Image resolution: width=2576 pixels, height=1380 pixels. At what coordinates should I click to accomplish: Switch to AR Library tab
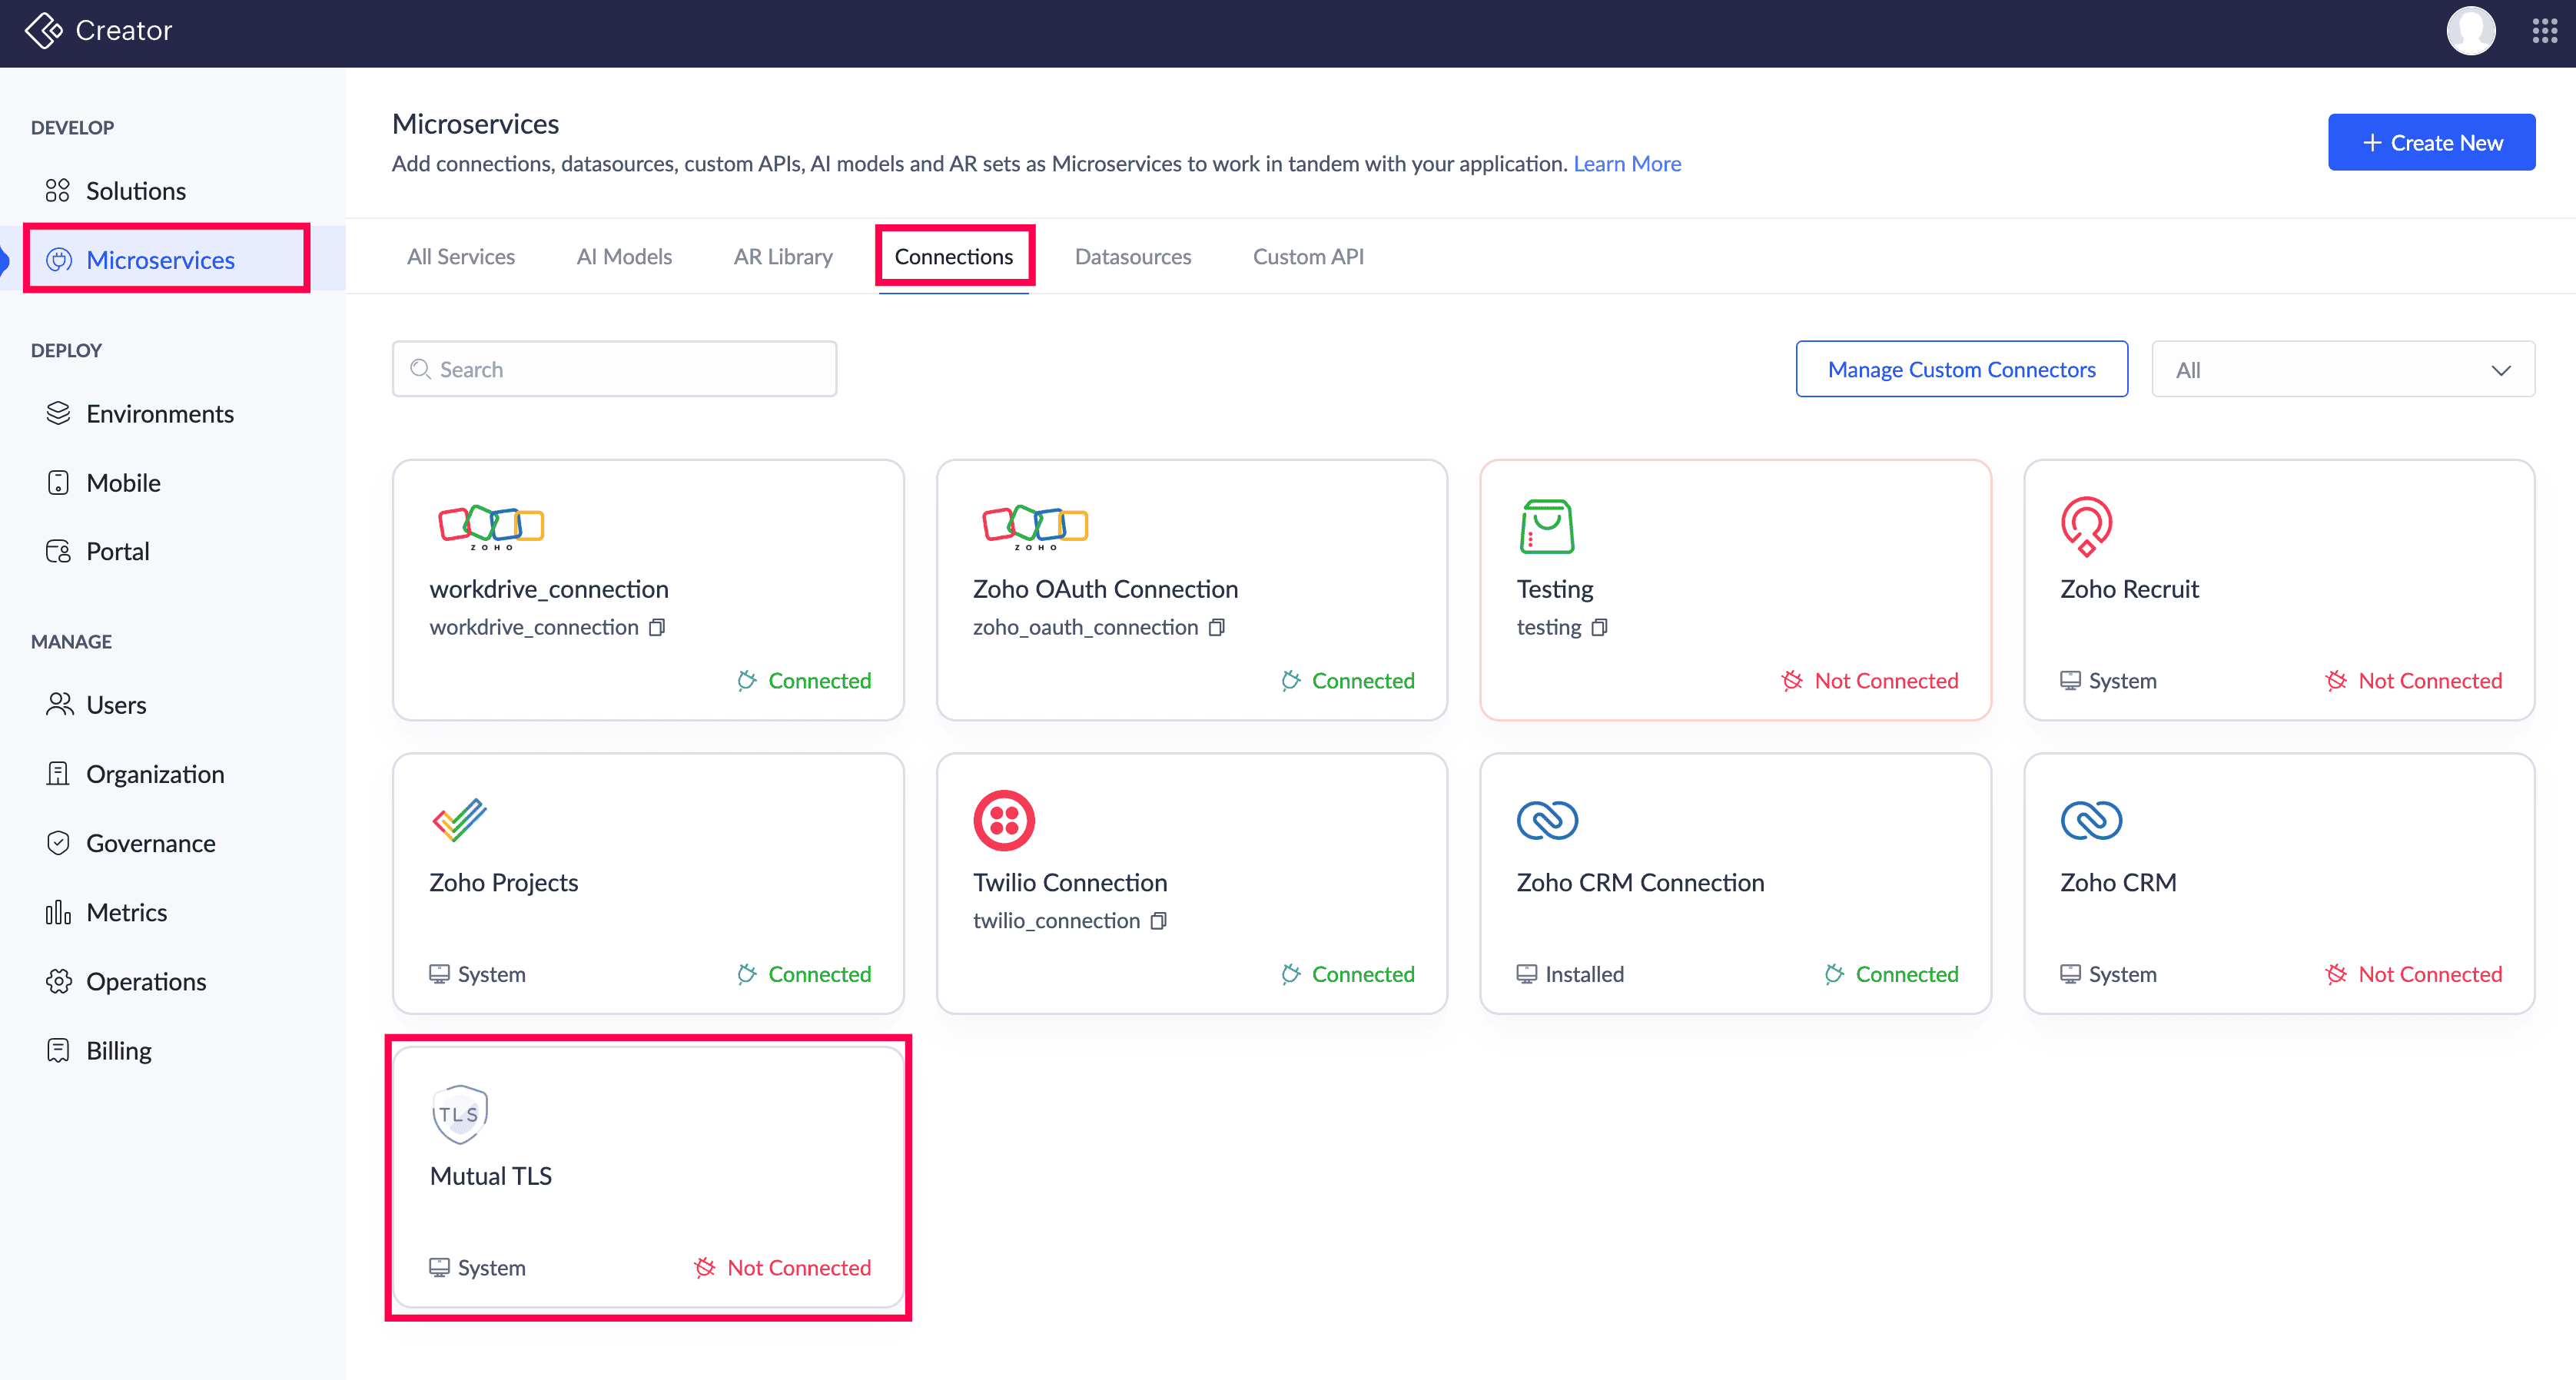[x=783, y=256]
